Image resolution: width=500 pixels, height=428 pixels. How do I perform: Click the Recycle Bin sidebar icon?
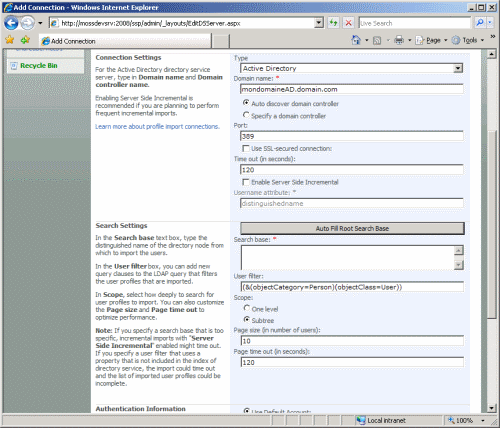[14, 66]
